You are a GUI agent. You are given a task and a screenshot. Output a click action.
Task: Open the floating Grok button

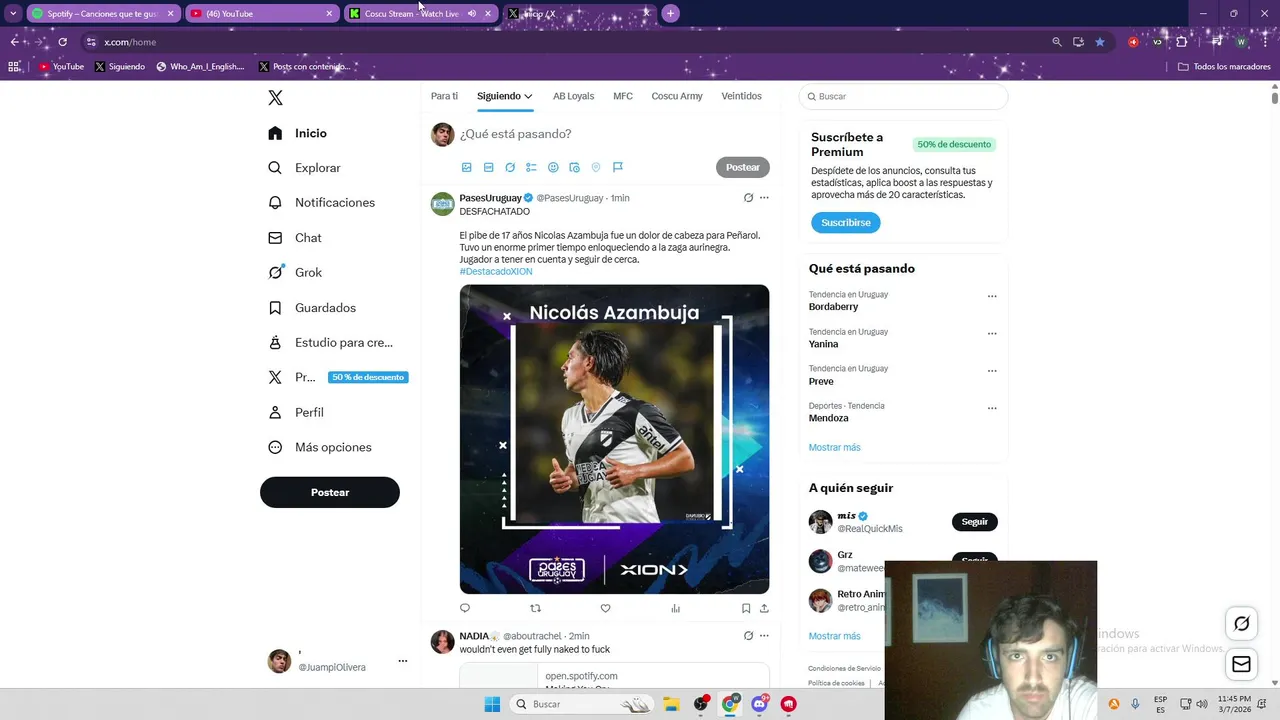tap(1241, 624)
